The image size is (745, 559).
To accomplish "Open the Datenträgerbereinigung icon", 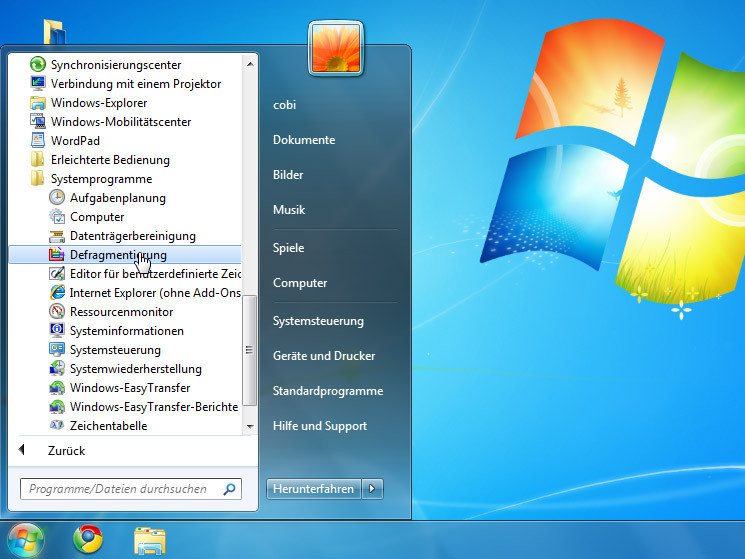I will pyautogui.click(x=57, y=236).
